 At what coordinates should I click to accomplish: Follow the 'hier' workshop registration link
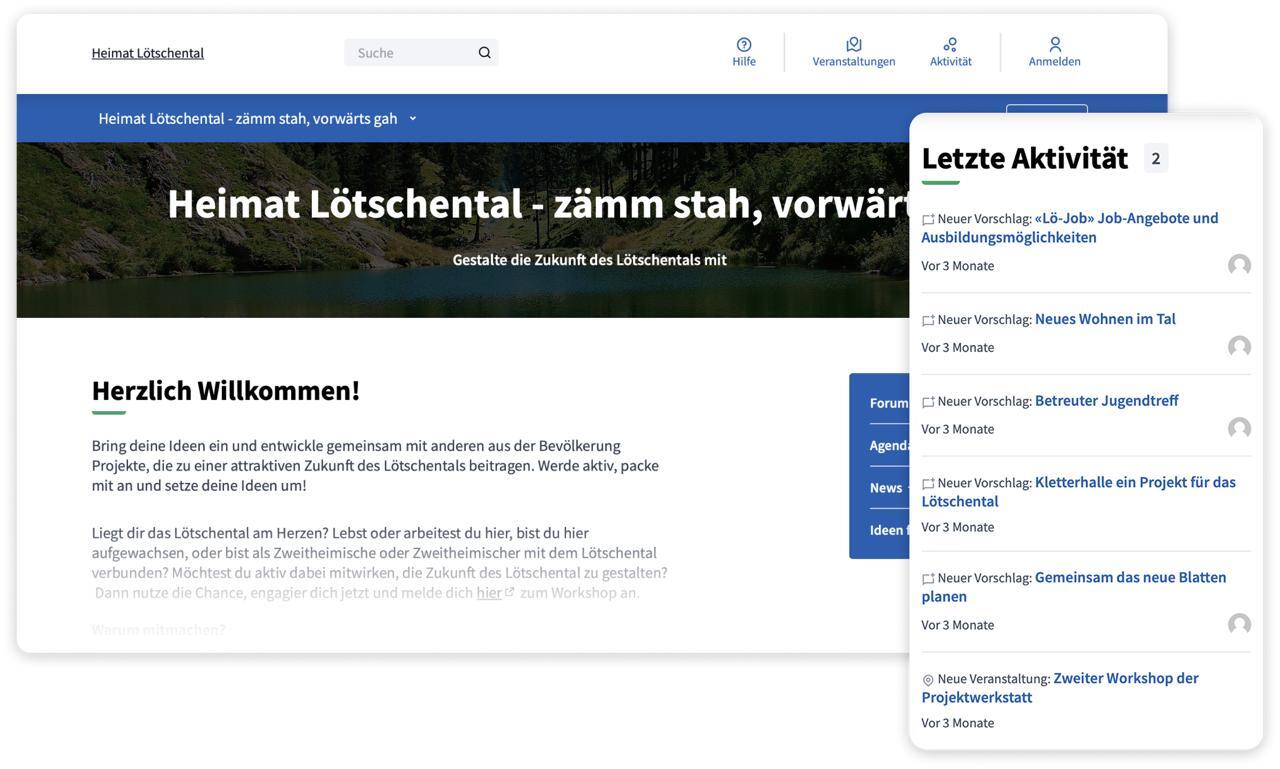point(489,593)
